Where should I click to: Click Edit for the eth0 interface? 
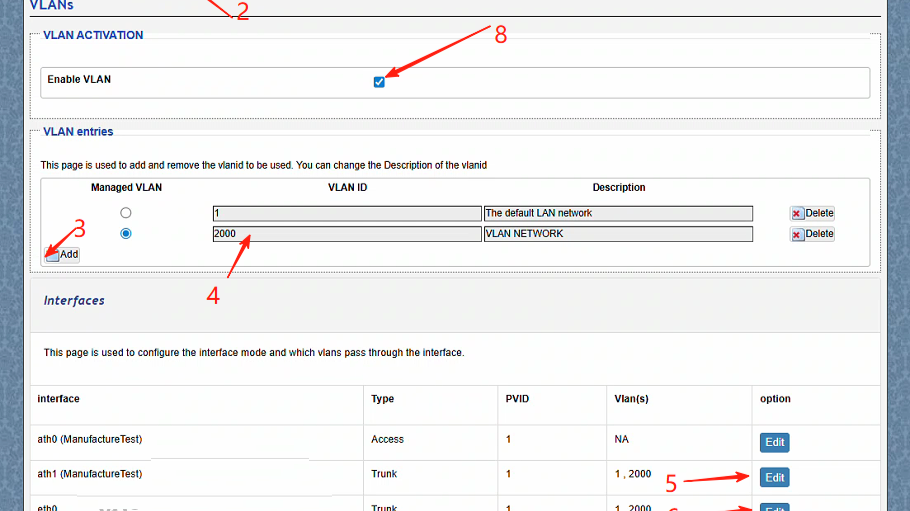point(774,507)
